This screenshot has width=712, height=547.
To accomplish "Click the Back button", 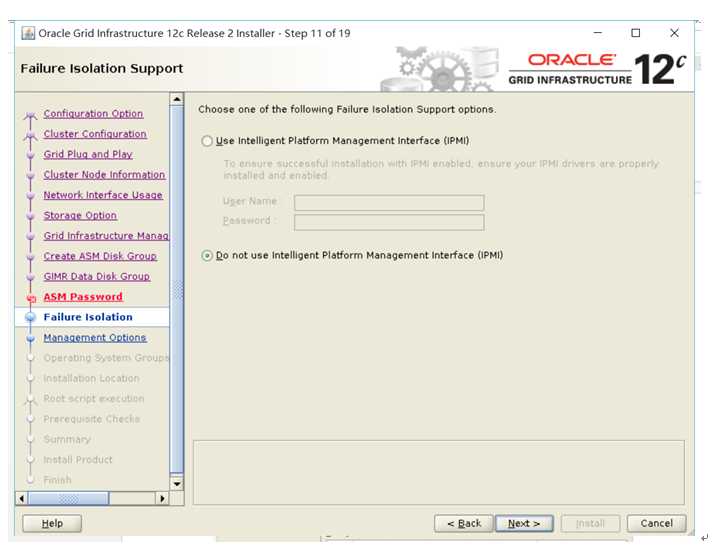I will pyautogui.click(x=464, y=523).
